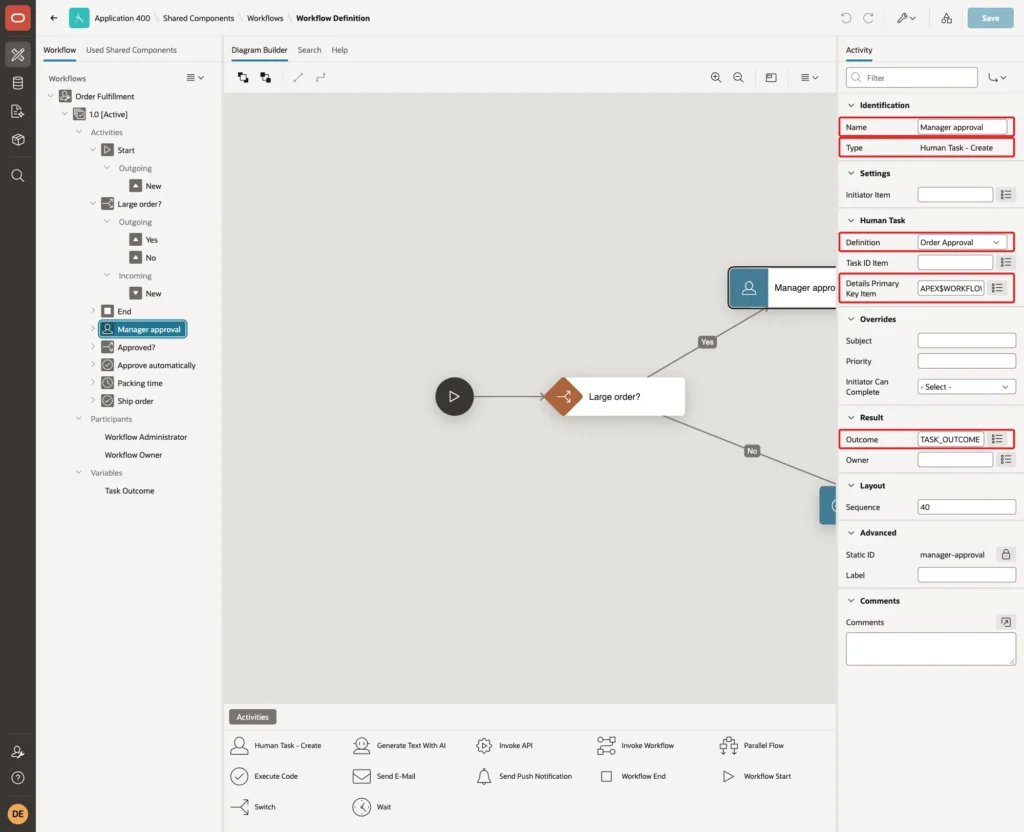Click the sidebar search magnifier icon
Image resolution: width=1024 pixels, height=832 pixels.
(x=18, y=176)
